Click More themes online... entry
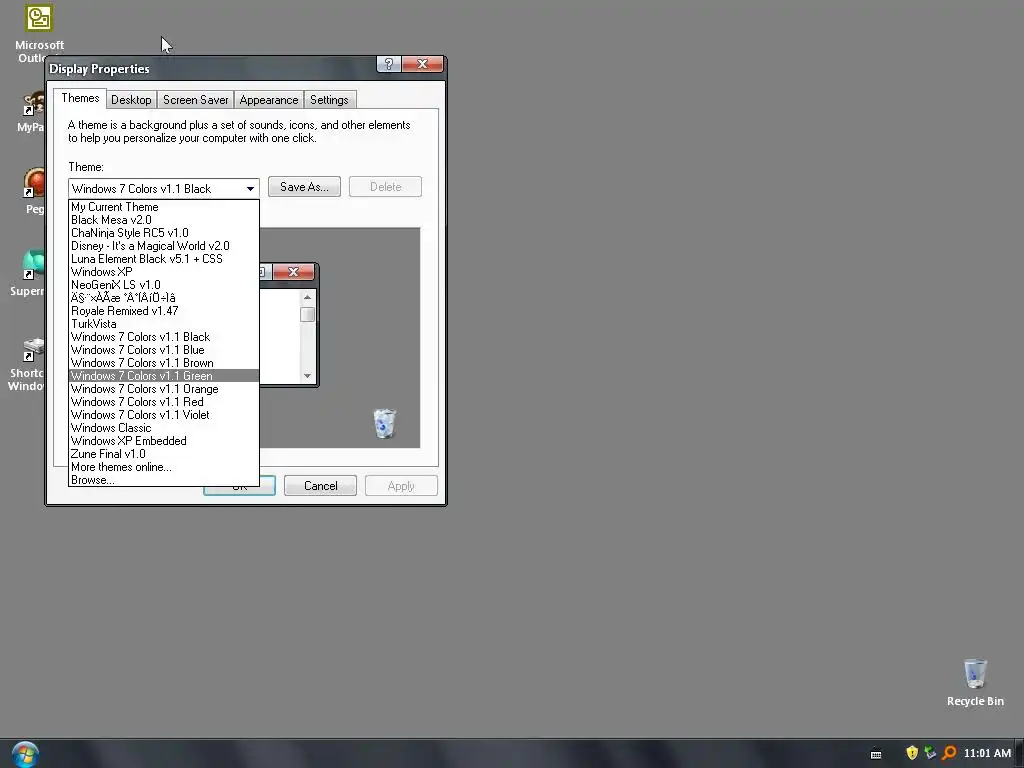Viewport: 1024px width, 768px height. coord(164,468)
